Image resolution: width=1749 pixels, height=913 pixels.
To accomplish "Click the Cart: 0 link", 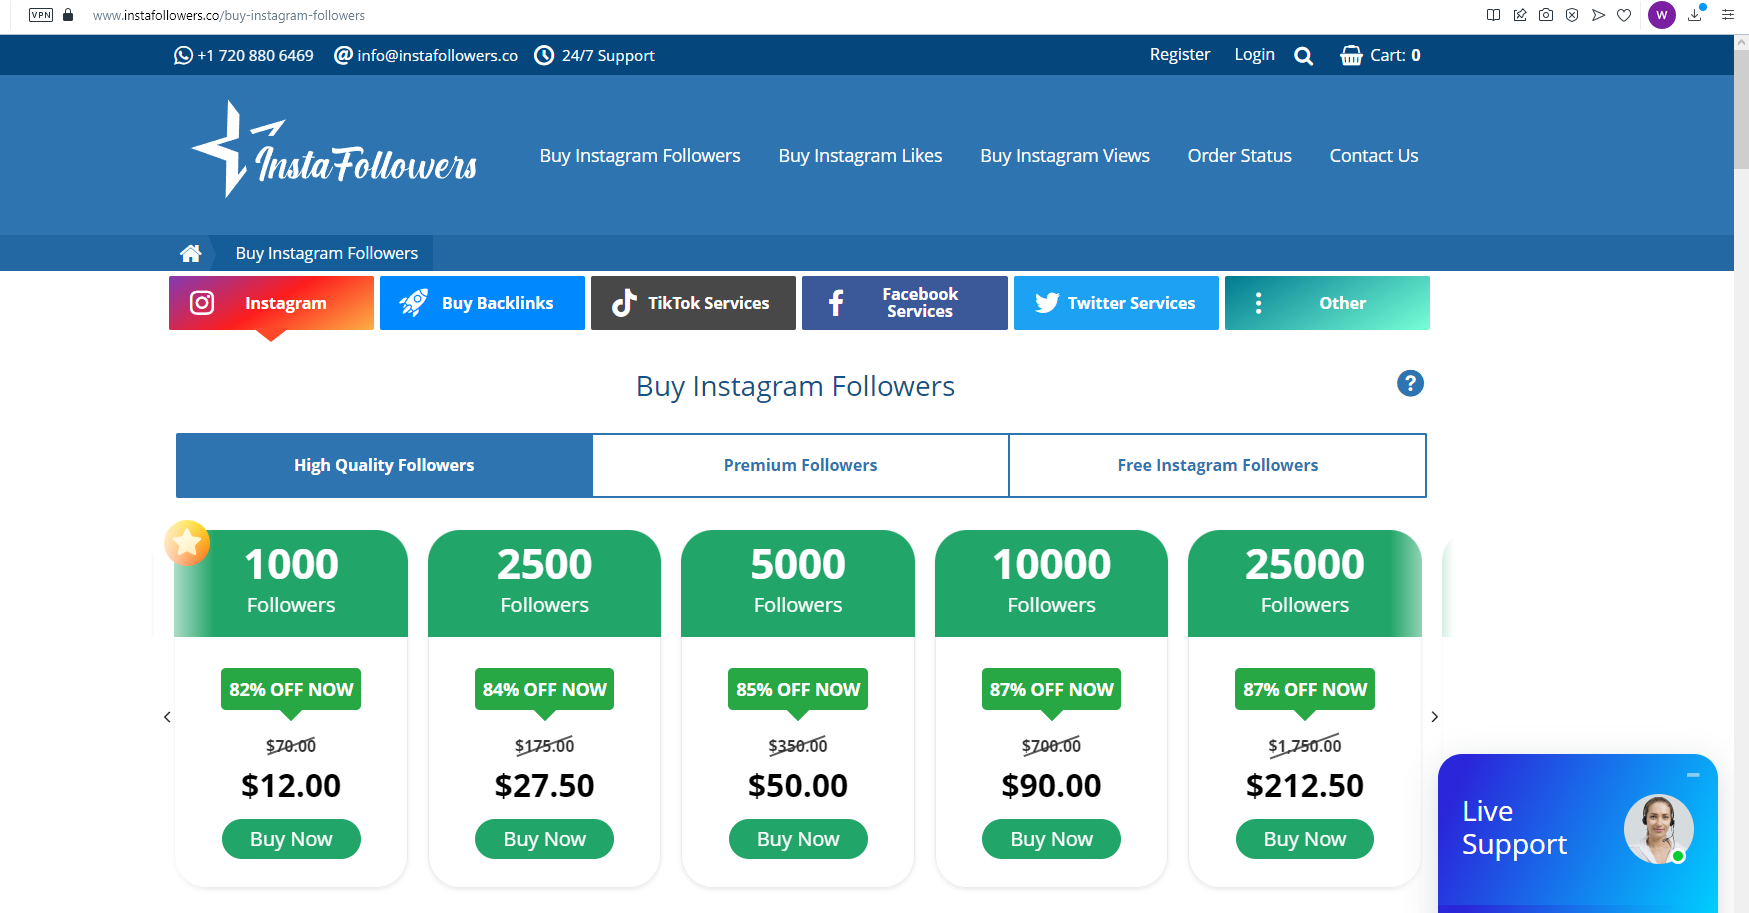I will [x=1395, y=55].
